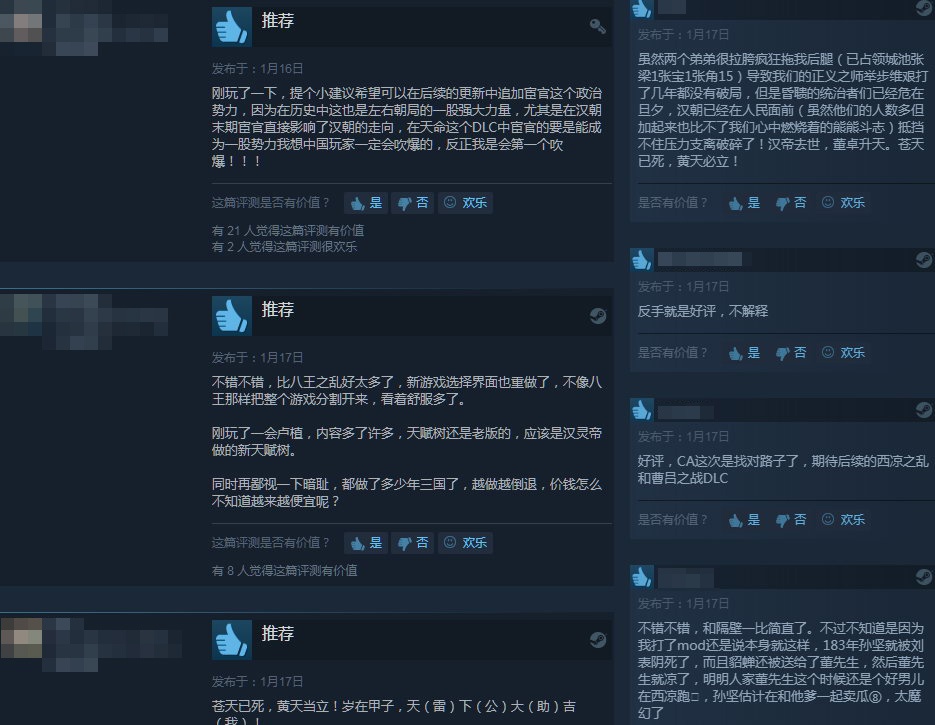Vote 是 on the 黄天必立 side review
Viewport: 935px width, 725px height.
coord(744,203)
